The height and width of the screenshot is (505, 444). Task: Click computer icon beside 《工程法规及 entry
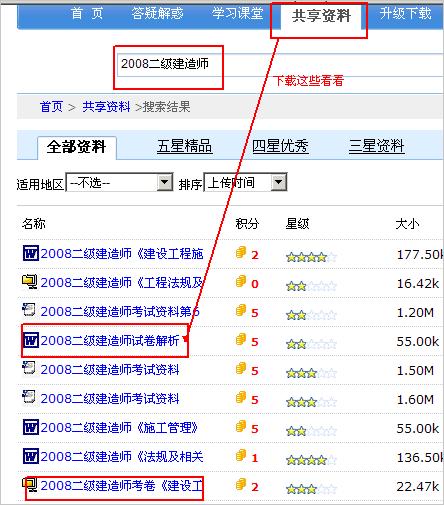(x=30, y=282)
